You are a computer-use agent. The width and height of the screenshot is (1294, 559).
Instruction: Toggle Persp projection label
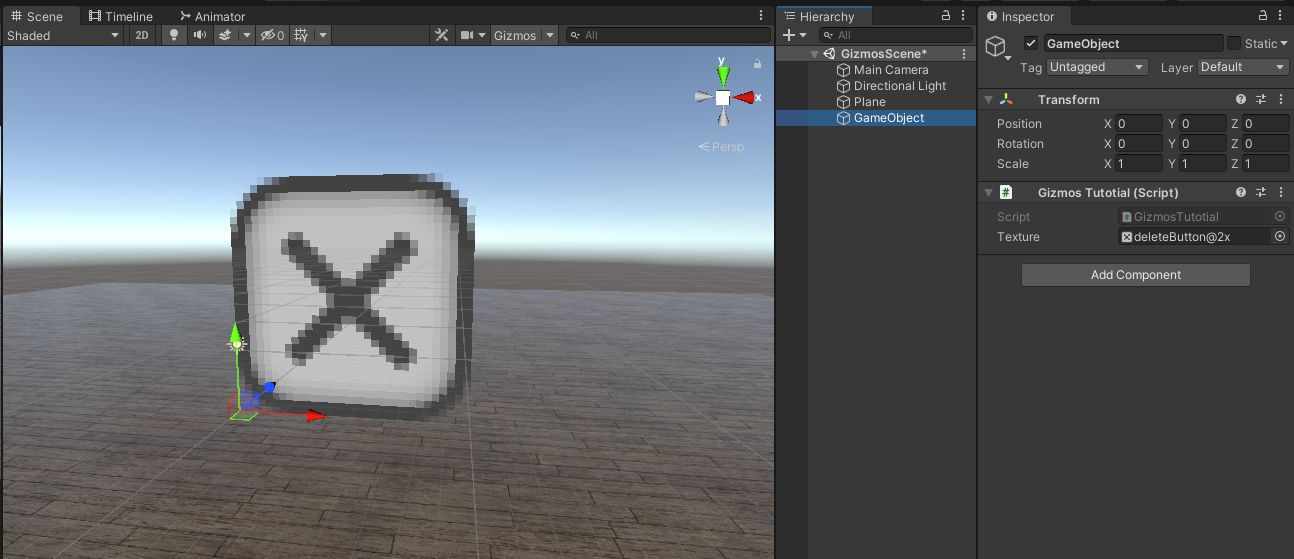tap(721, 147)
